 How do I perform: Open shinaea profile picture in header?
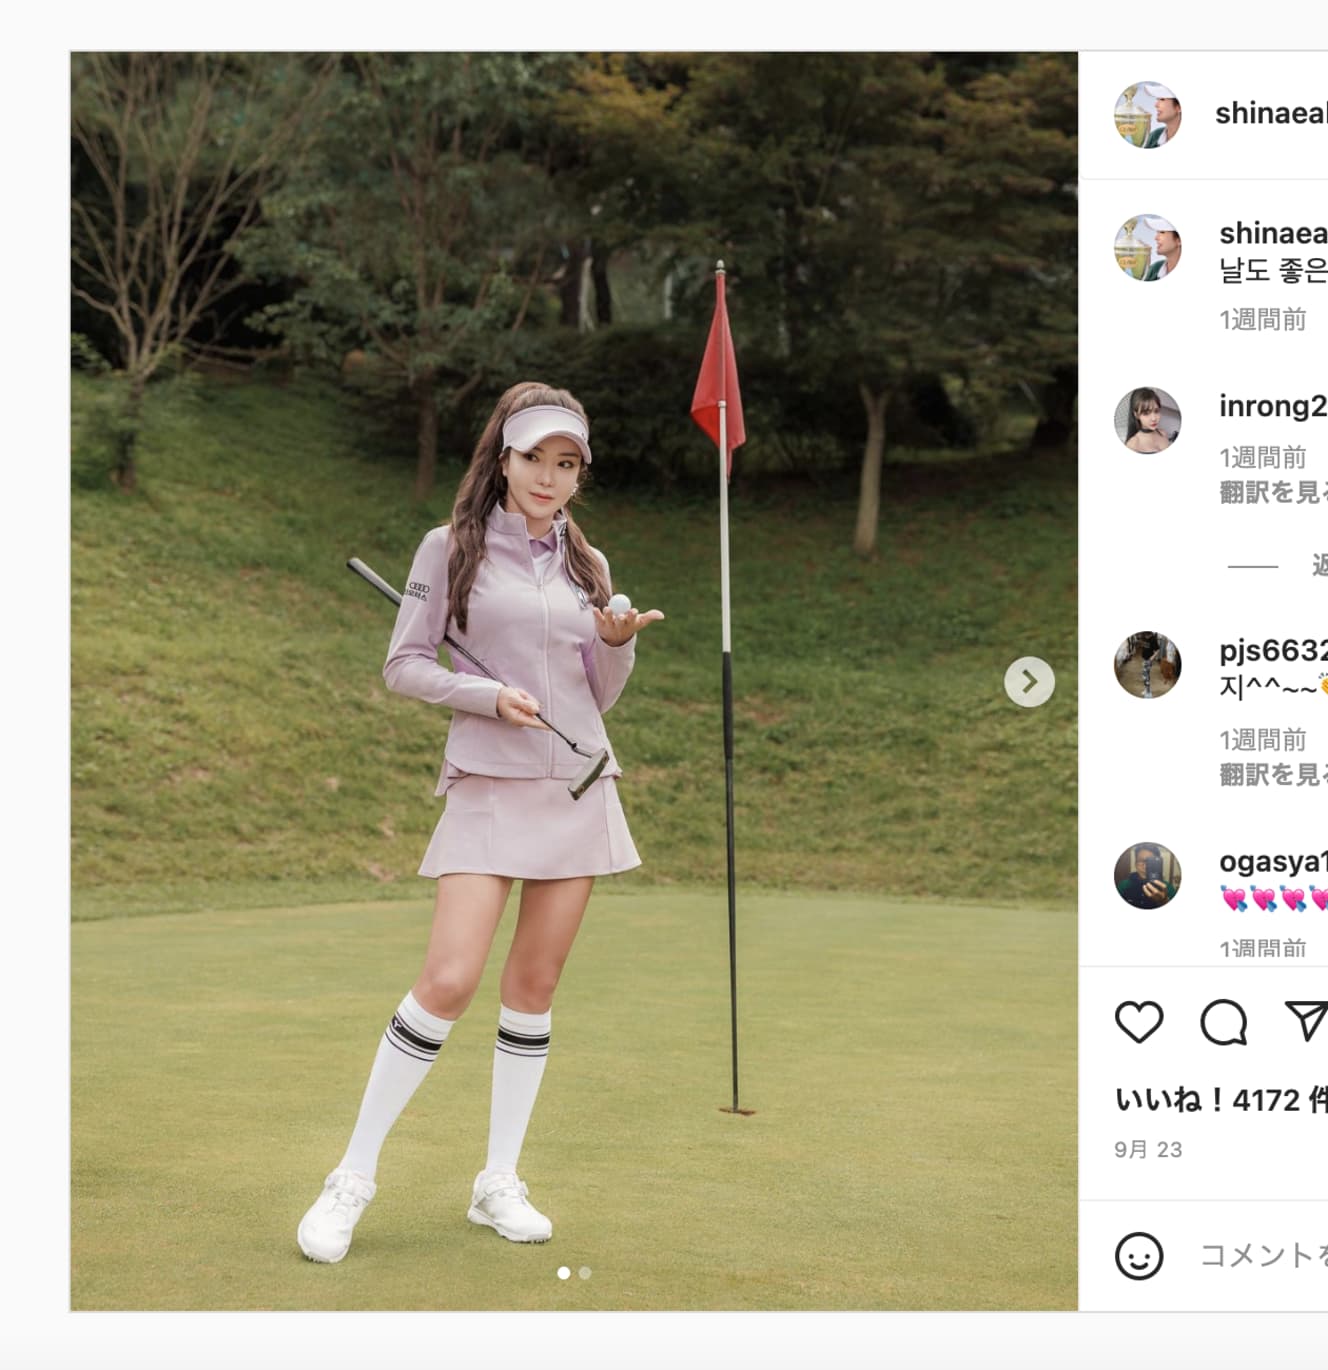(x=1148, y=115)
